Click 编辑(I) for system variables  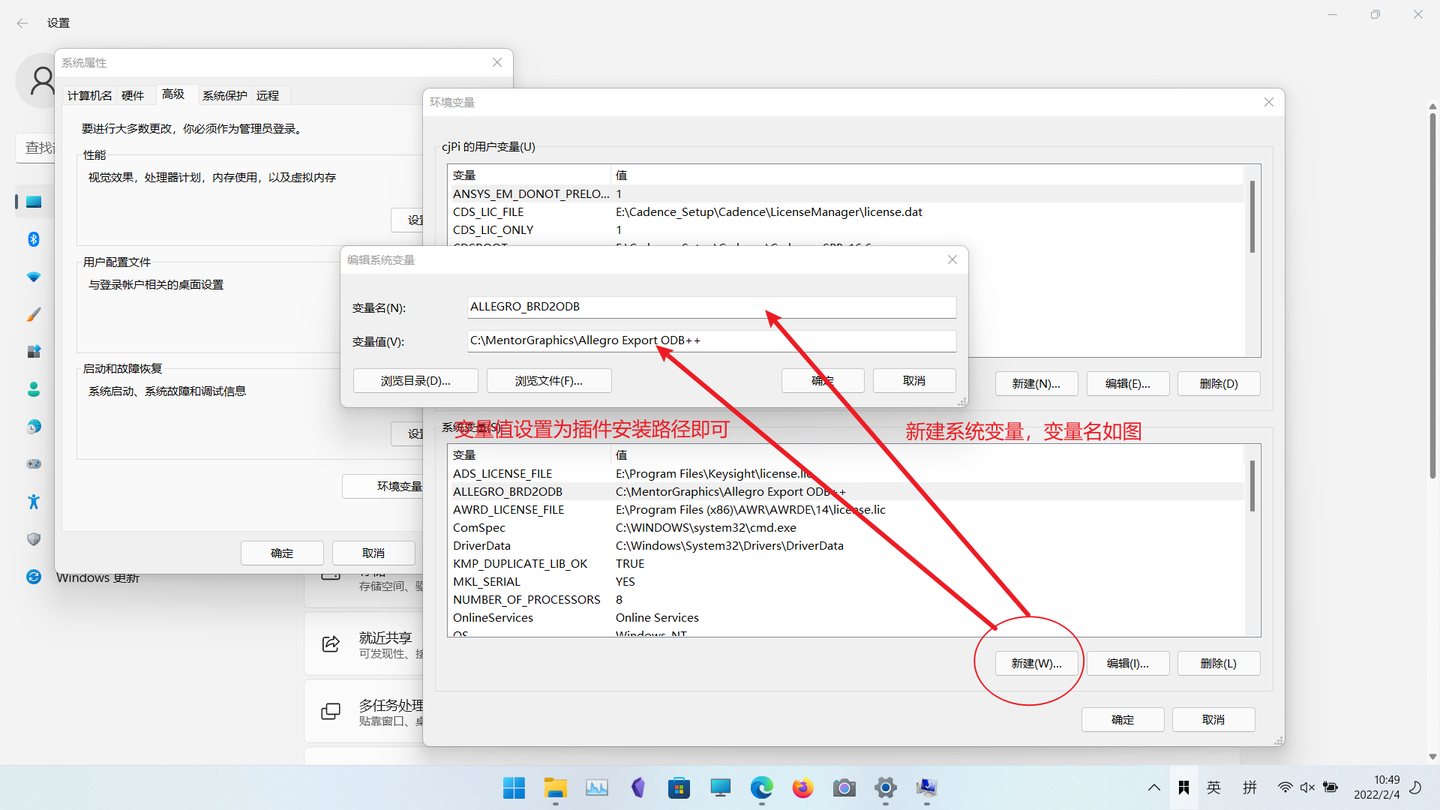coord(1128,662)
